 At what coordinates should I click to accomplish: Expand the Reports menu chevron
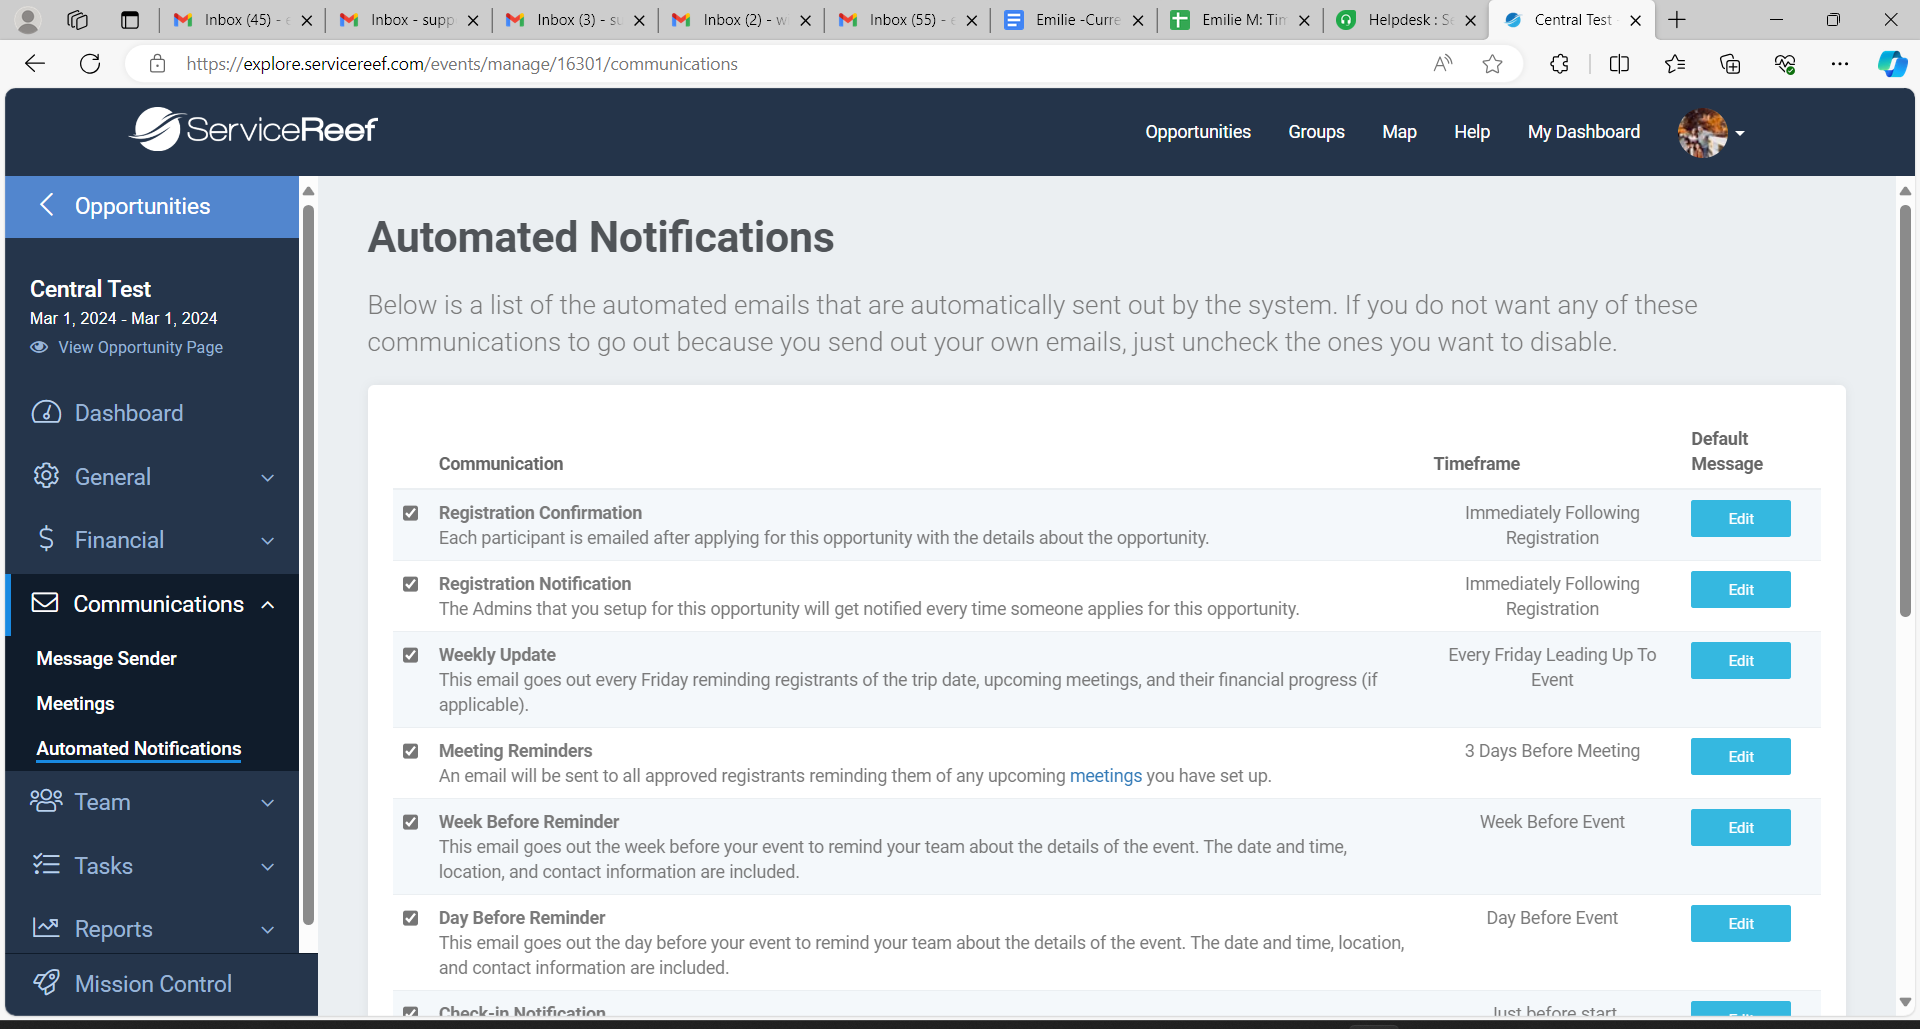tap(268, 930)
